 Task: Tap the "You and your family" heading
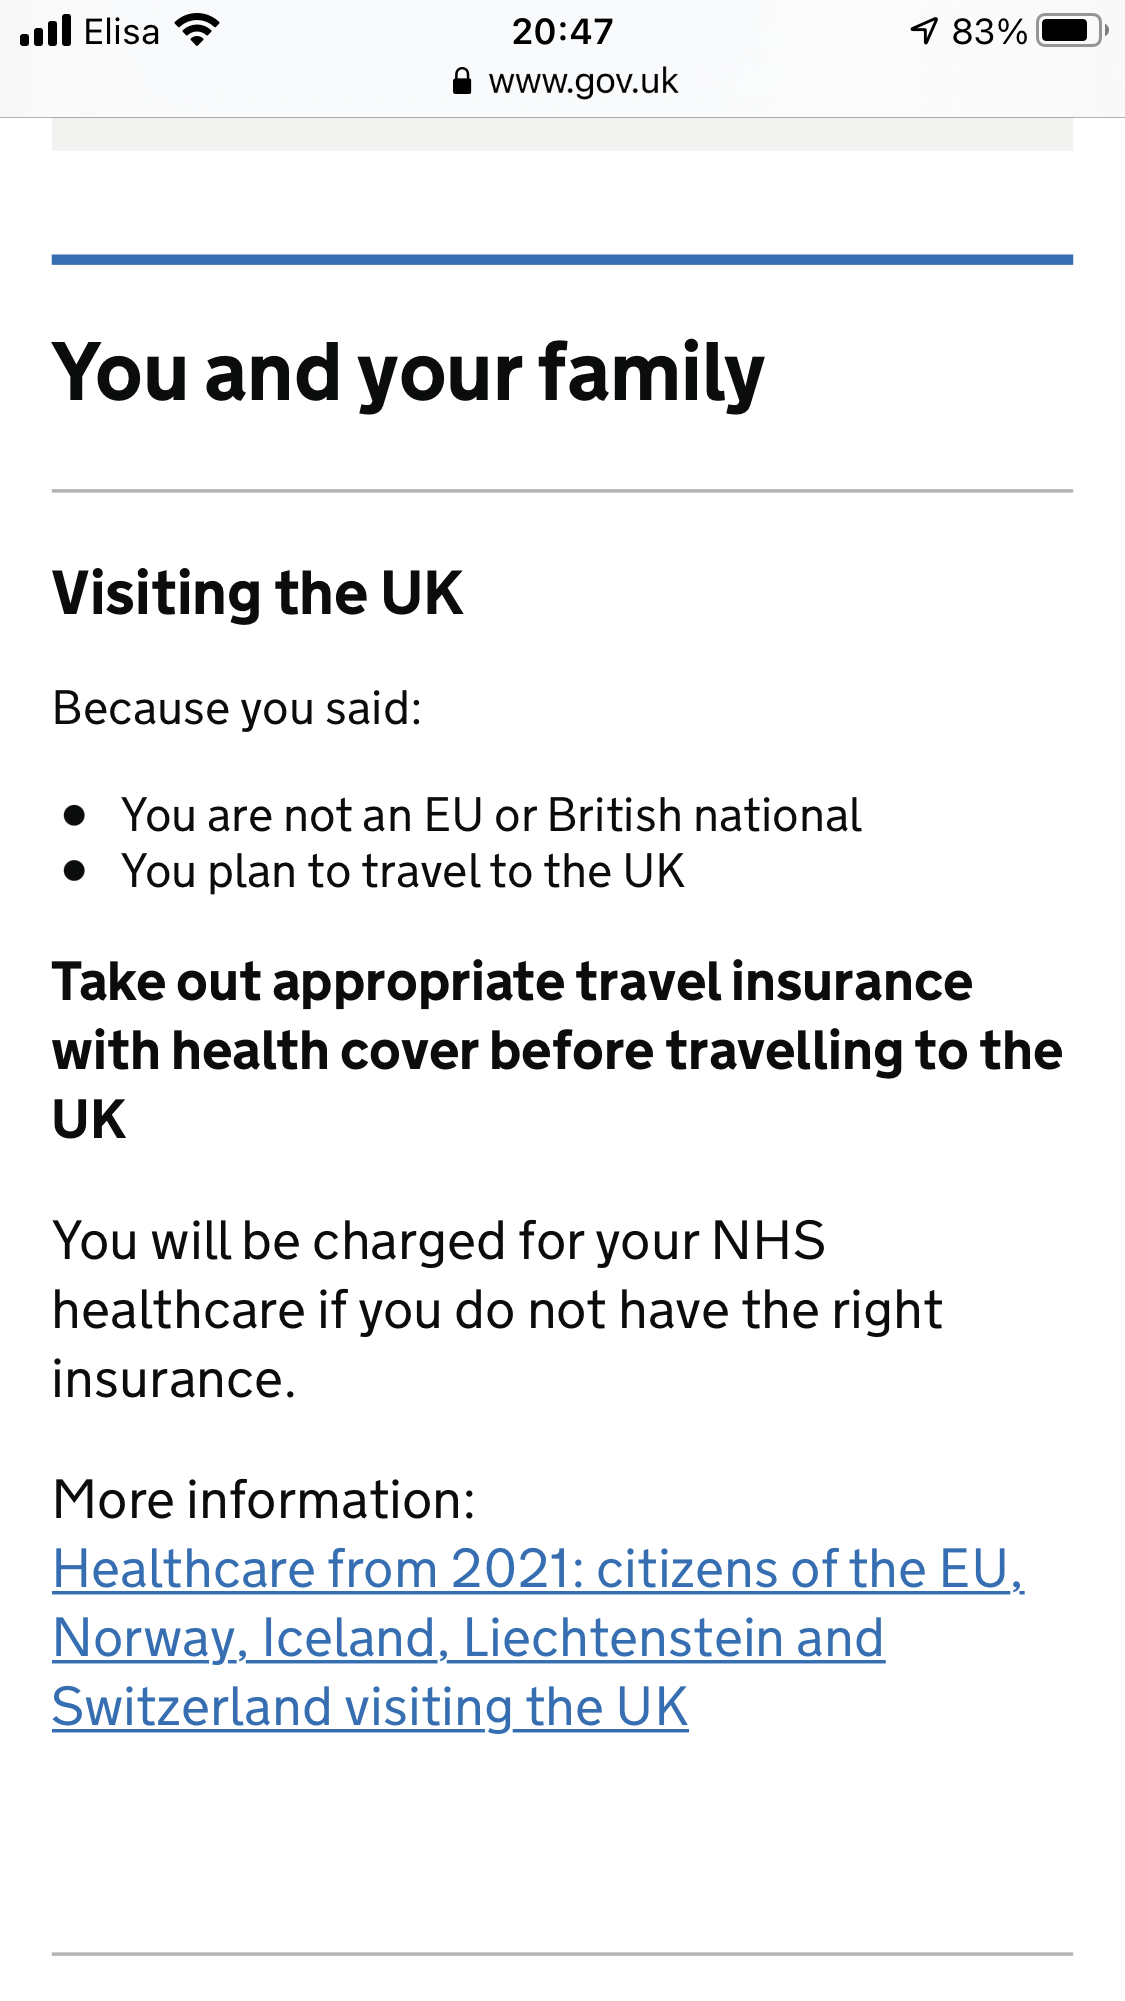(x=408, y=373)
